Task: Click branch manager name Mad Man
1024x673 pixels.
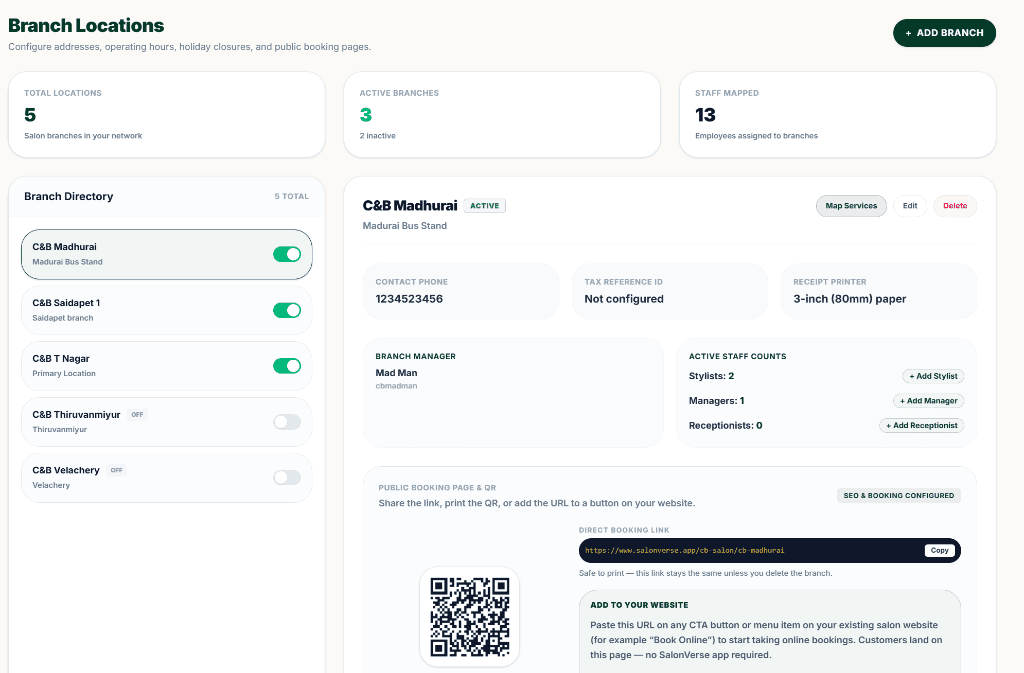Action: point(396,373)
